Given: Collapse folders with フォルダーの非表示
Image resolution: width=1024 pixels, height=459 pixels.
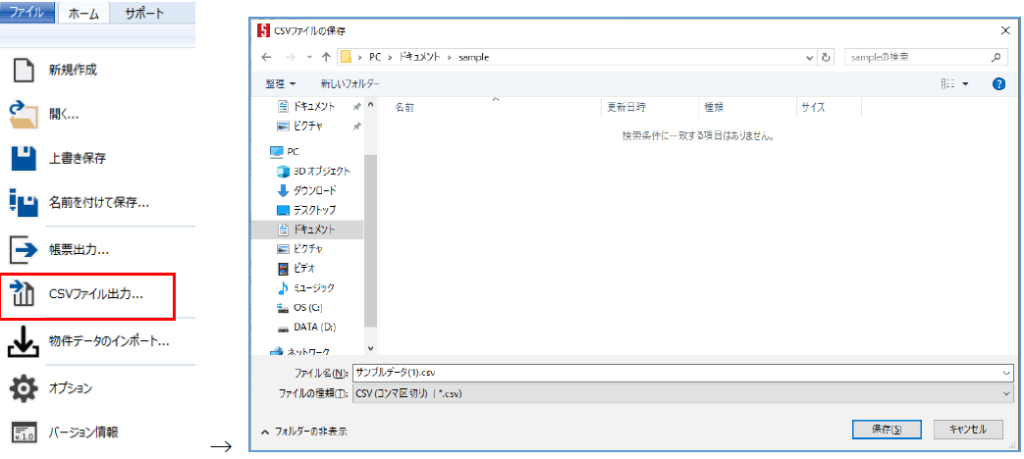Looking at the screenshot, I should pyautogui.click(x=304, y=431).
